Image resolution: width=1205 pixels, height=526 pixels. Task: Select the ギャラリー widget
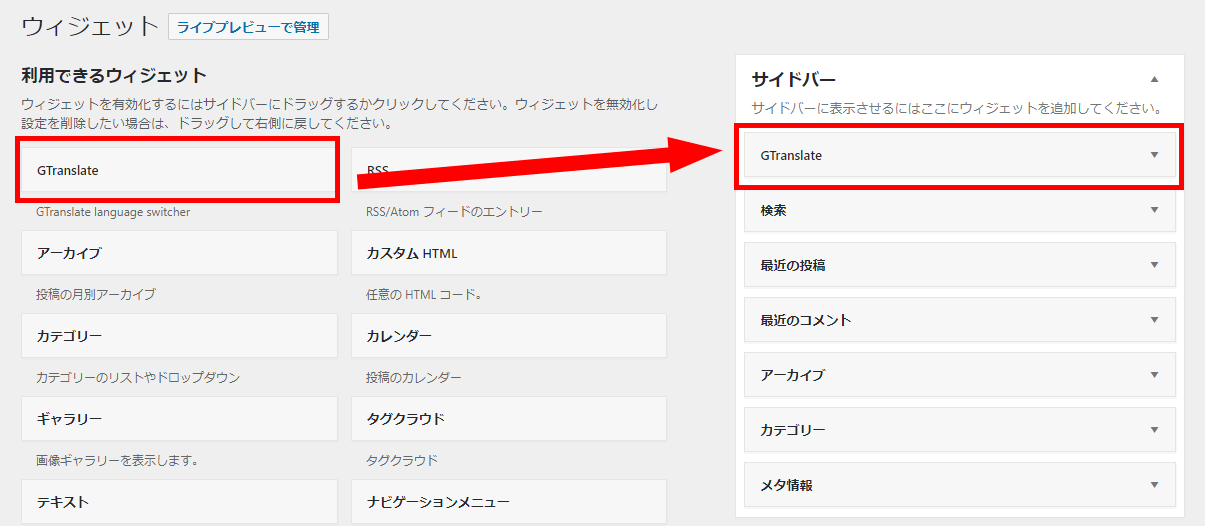point(178,418)
